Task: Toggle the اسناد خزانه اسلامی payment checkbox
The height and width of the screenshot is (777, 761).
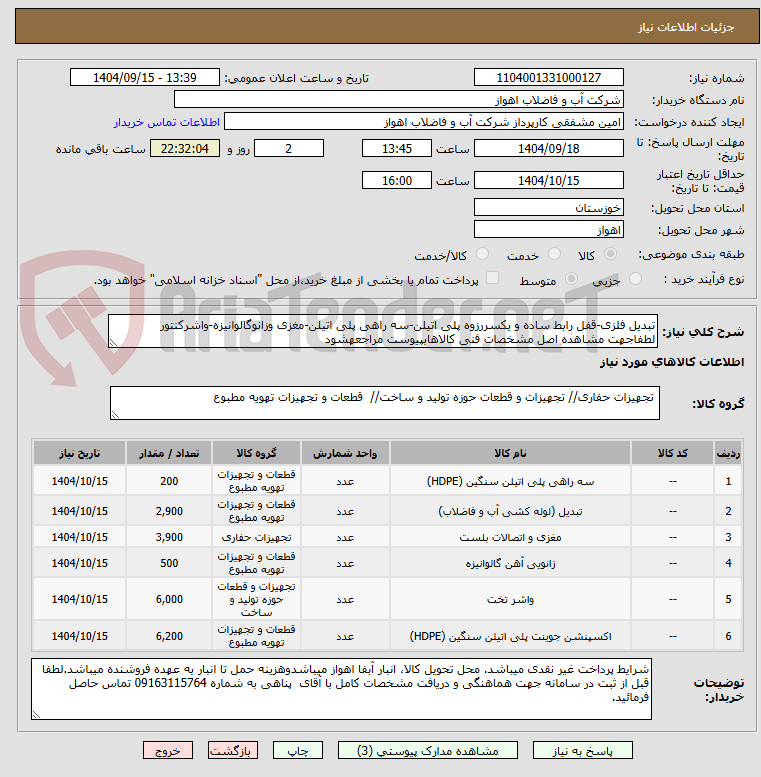Action: pos(492,278)
